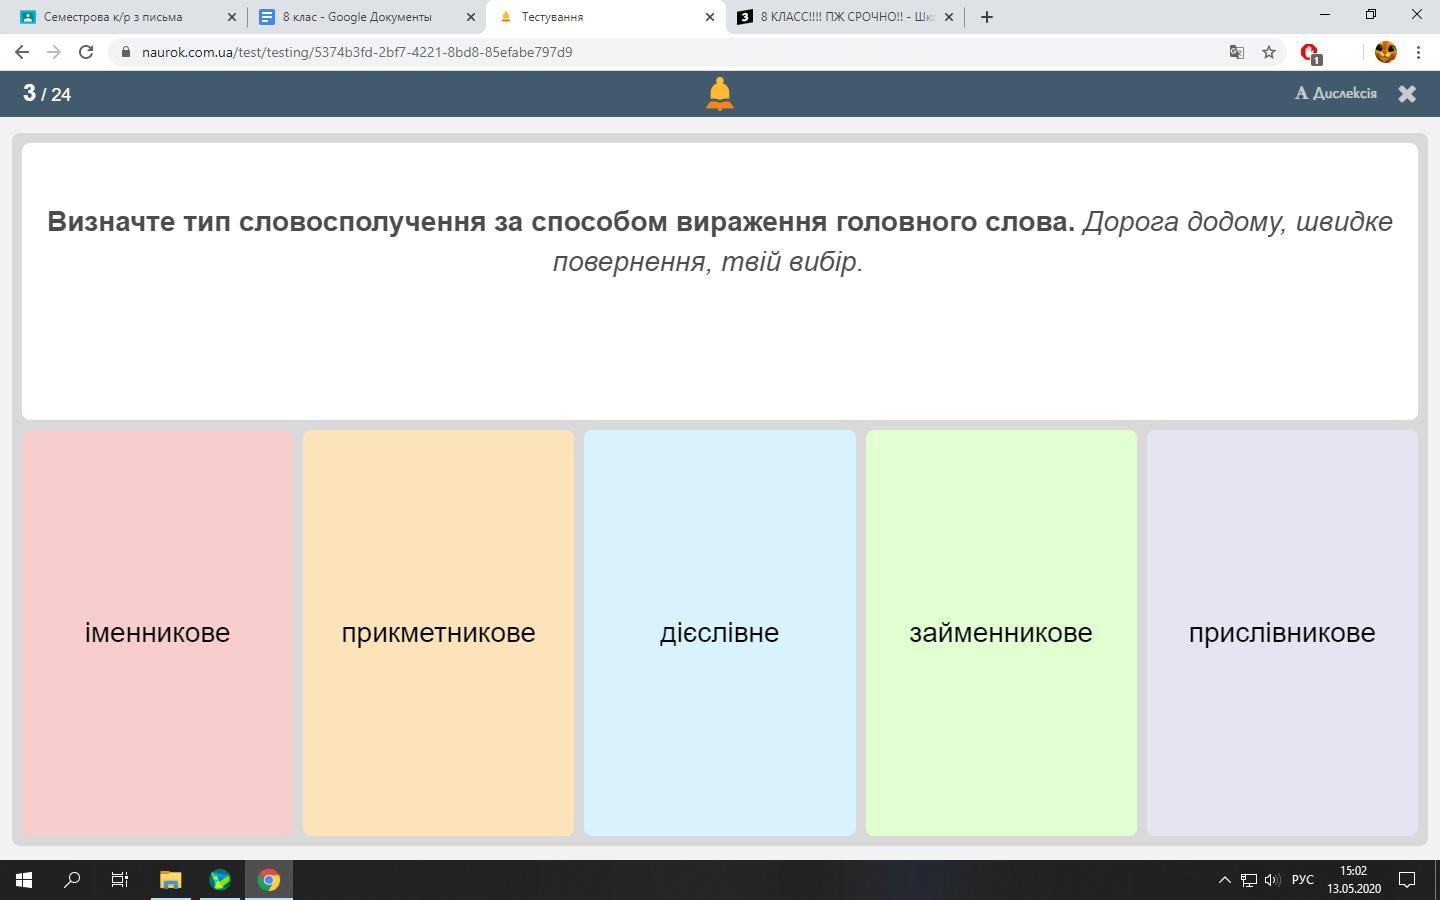Open the 8 клас Google Документы tab

point(357,17)
